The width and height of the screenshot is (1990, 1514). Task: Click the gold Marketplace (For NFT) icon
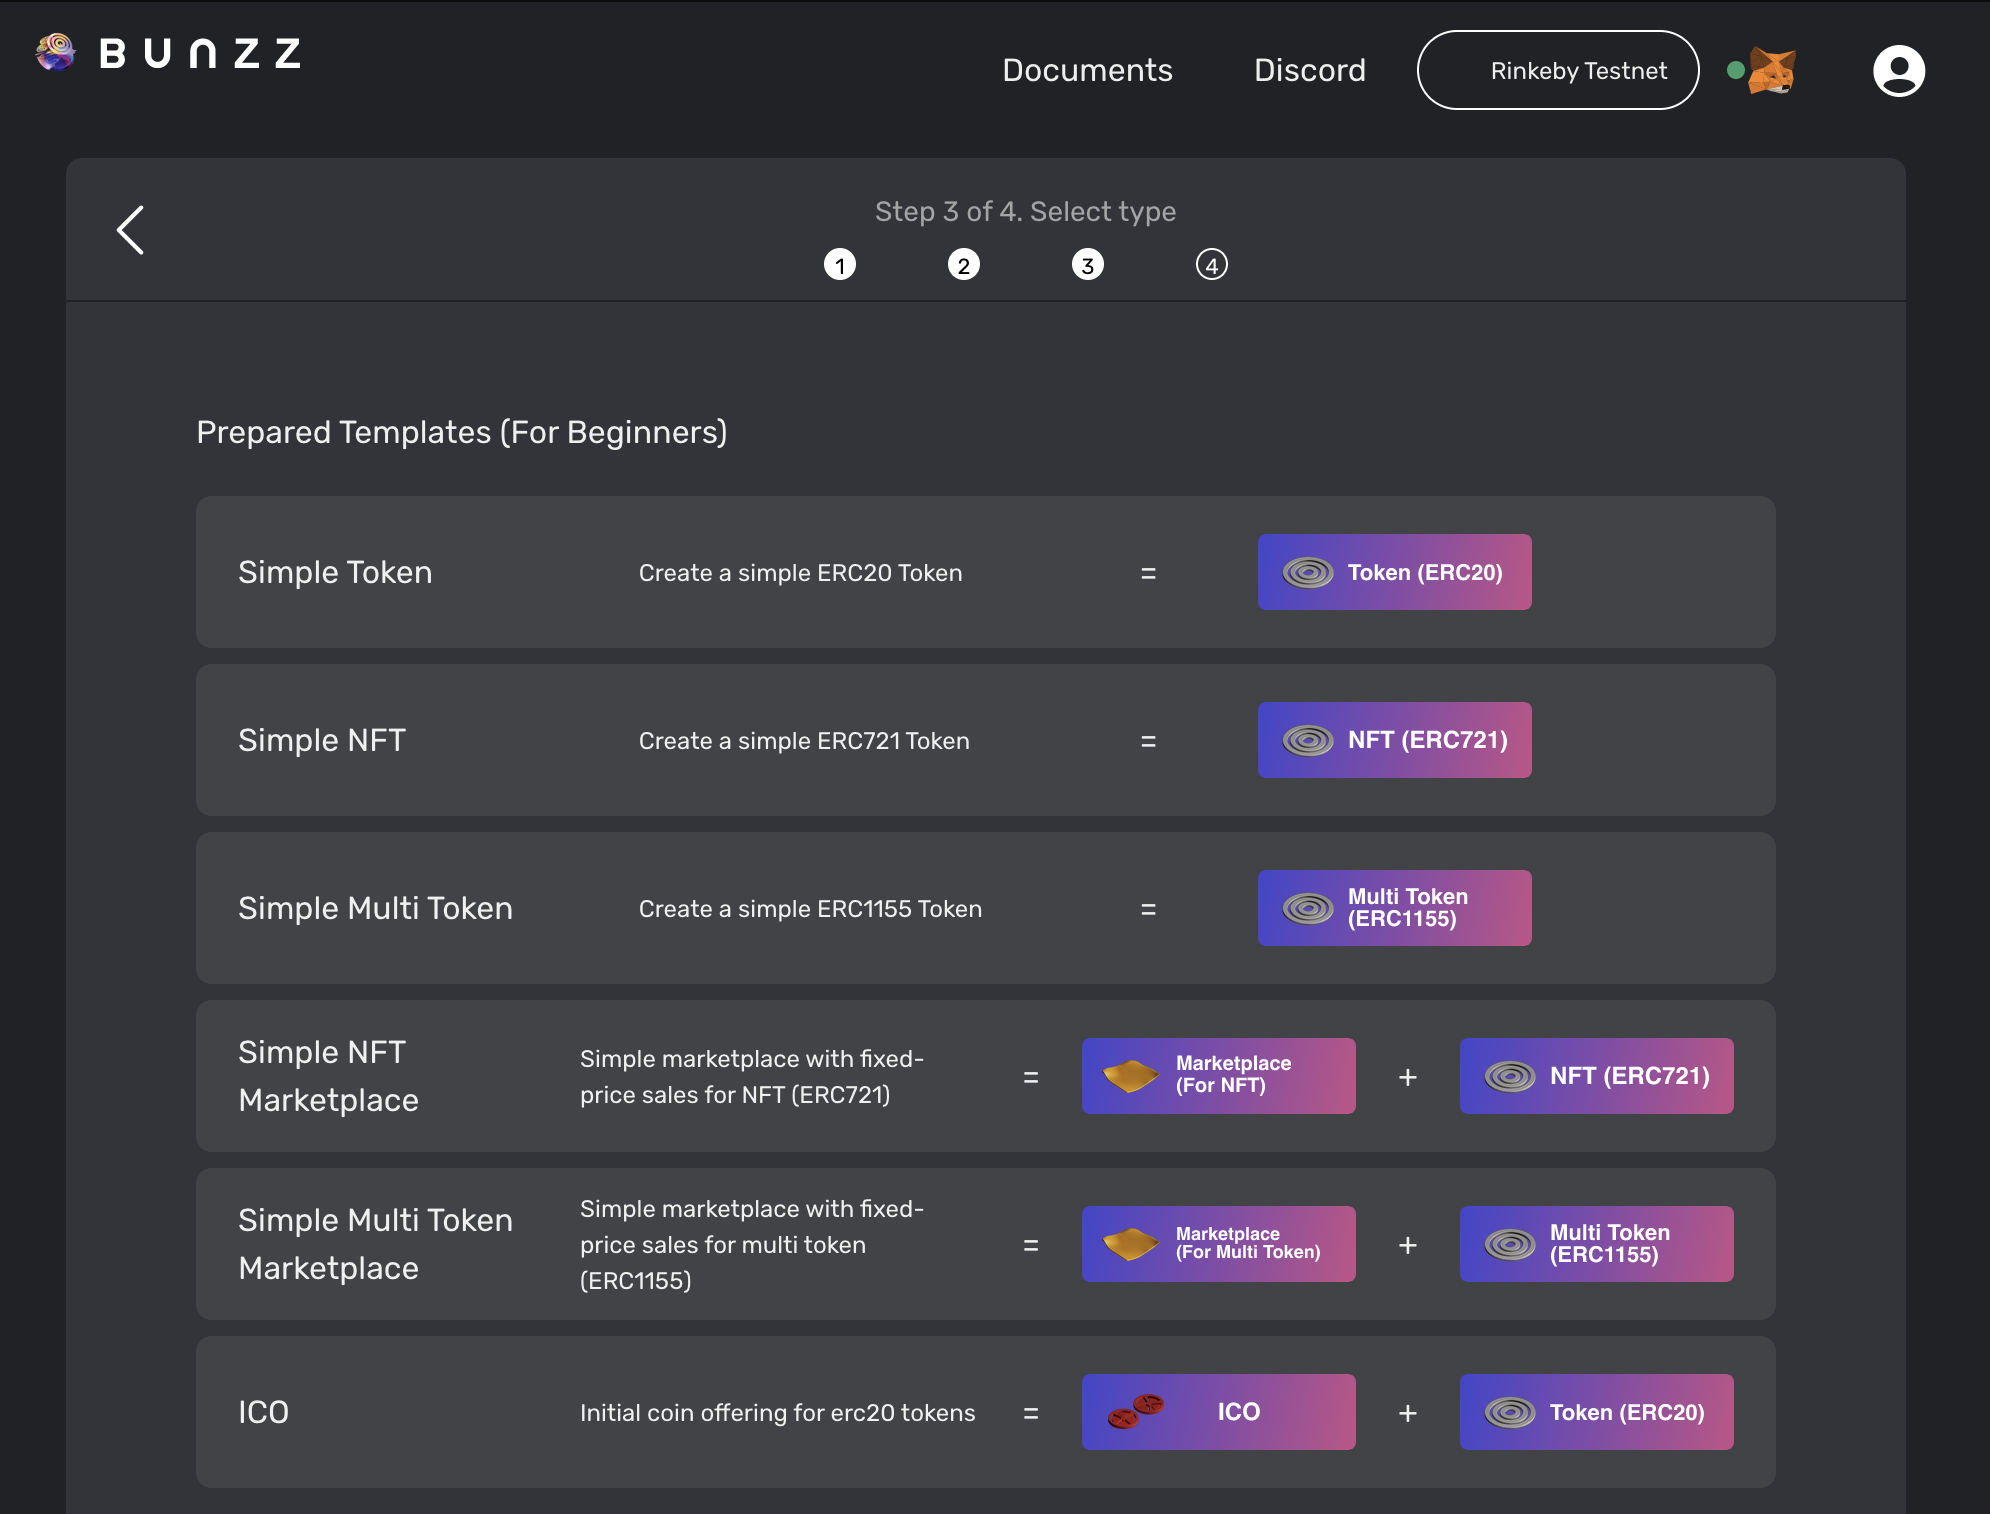1130,1076
